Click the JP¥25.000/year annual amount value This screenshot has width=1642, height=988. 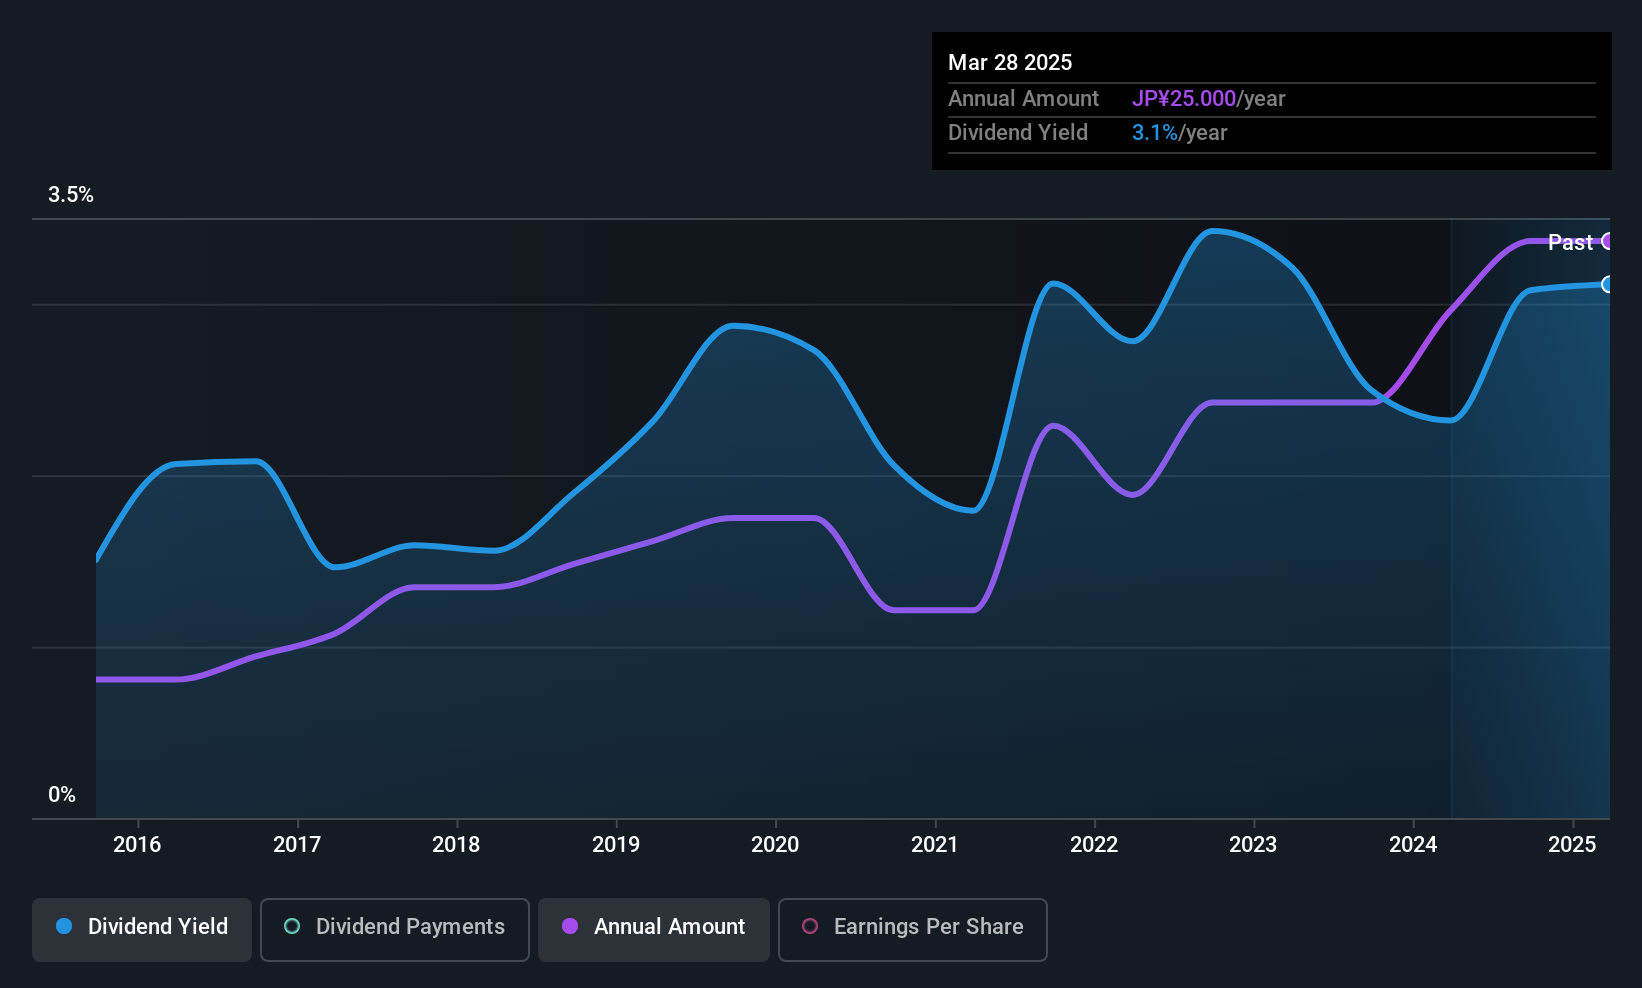[1208, 98]
